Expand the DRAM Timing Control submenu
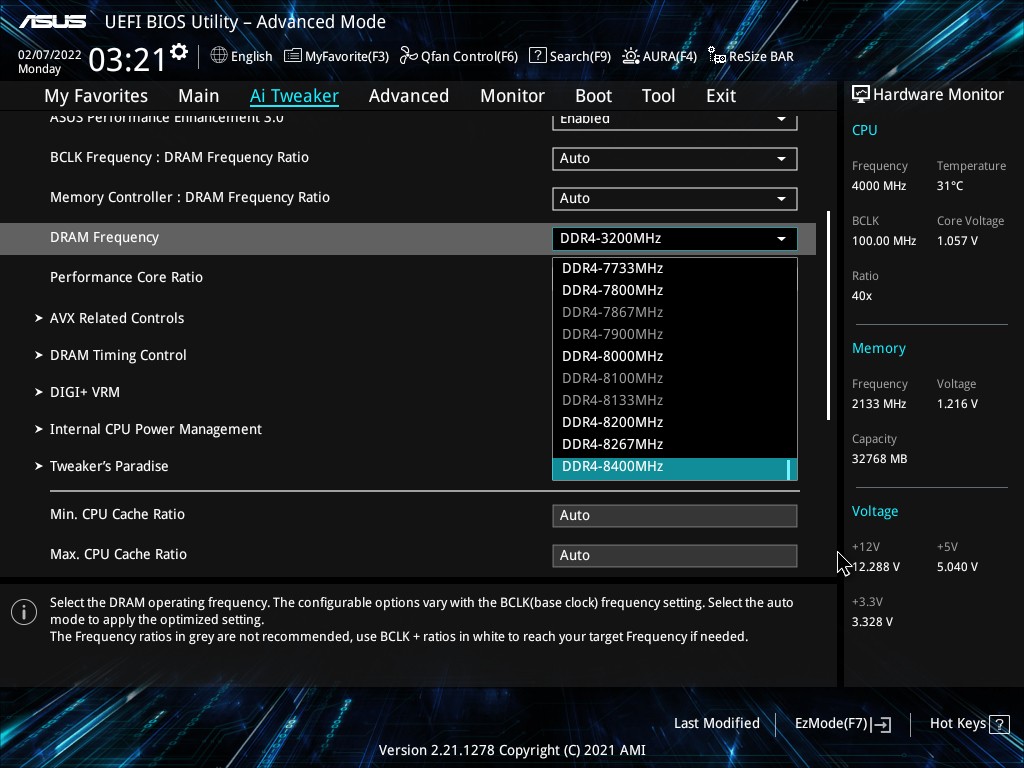Image resolution: width=1024 pixels, height=768 pixels. [x=118, y=355]
